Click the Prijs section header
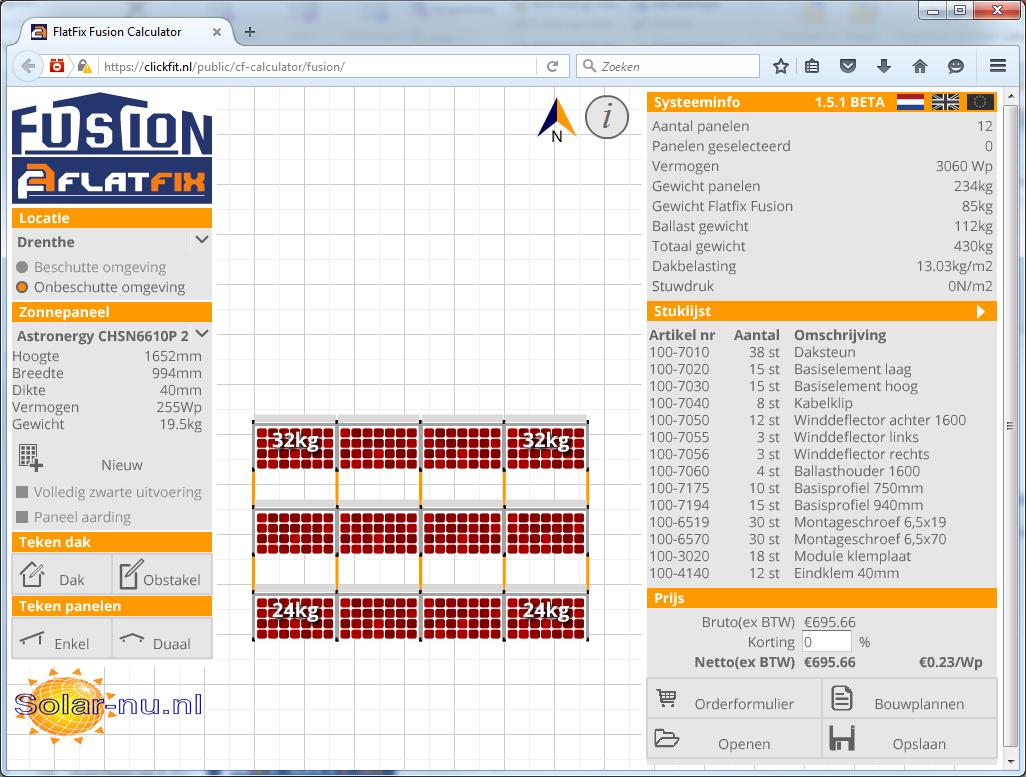This screenshot has height=777, width=1026. pyautogui.click(x=822, y=598)
